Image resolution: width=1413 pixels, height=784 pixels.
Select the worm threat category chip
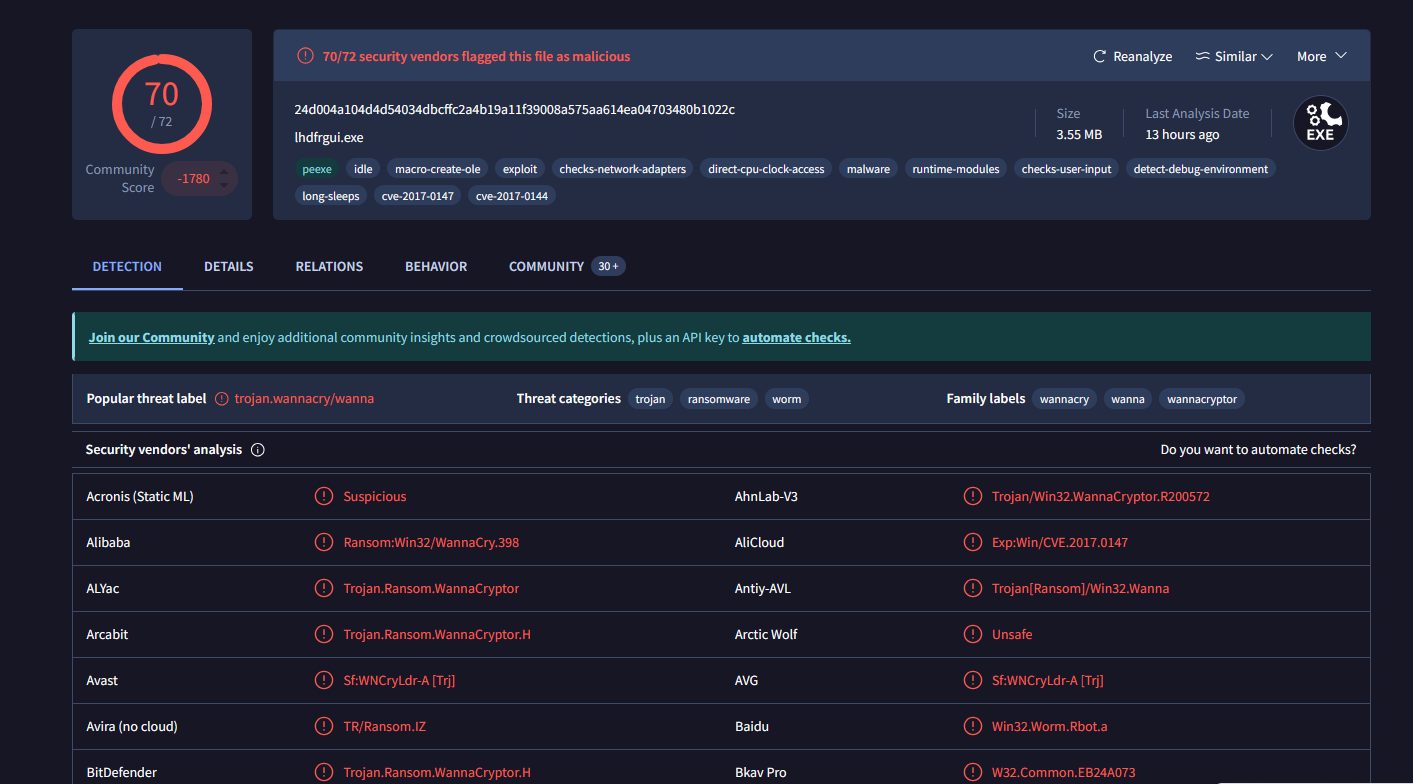tap(787, 399)
